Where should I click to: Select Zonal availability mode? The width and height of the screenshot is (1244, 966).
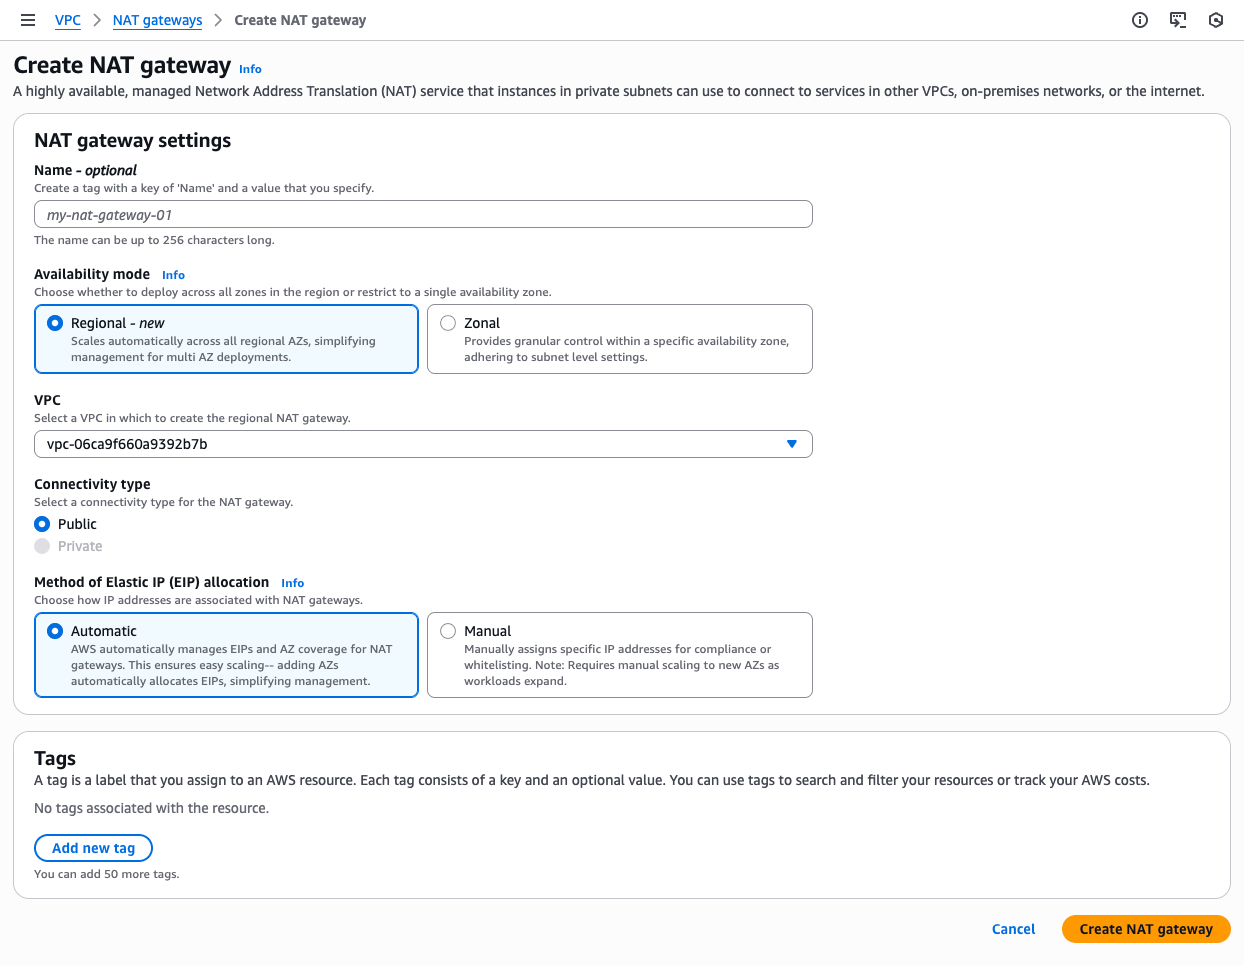click(x=449, y=323)
